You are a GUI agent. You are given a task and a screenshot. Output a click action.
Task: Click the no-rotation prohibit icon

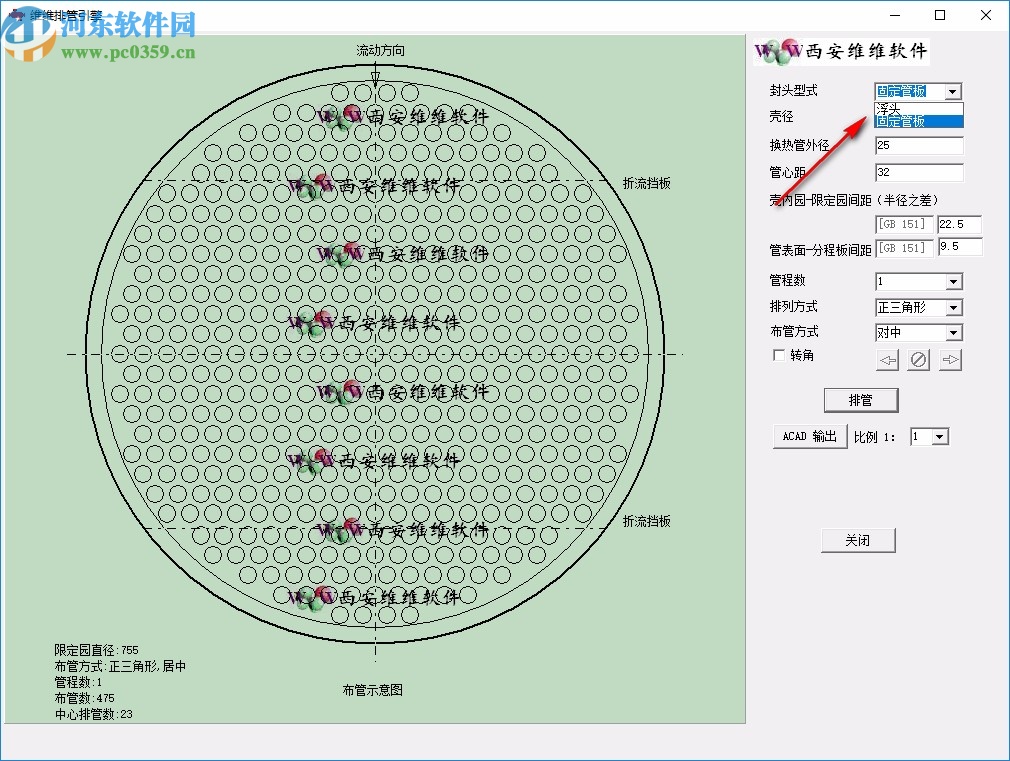[x=918, y=359]
